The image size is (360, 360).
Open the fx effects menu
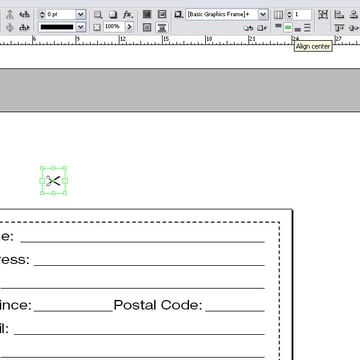tap(128, 15)
